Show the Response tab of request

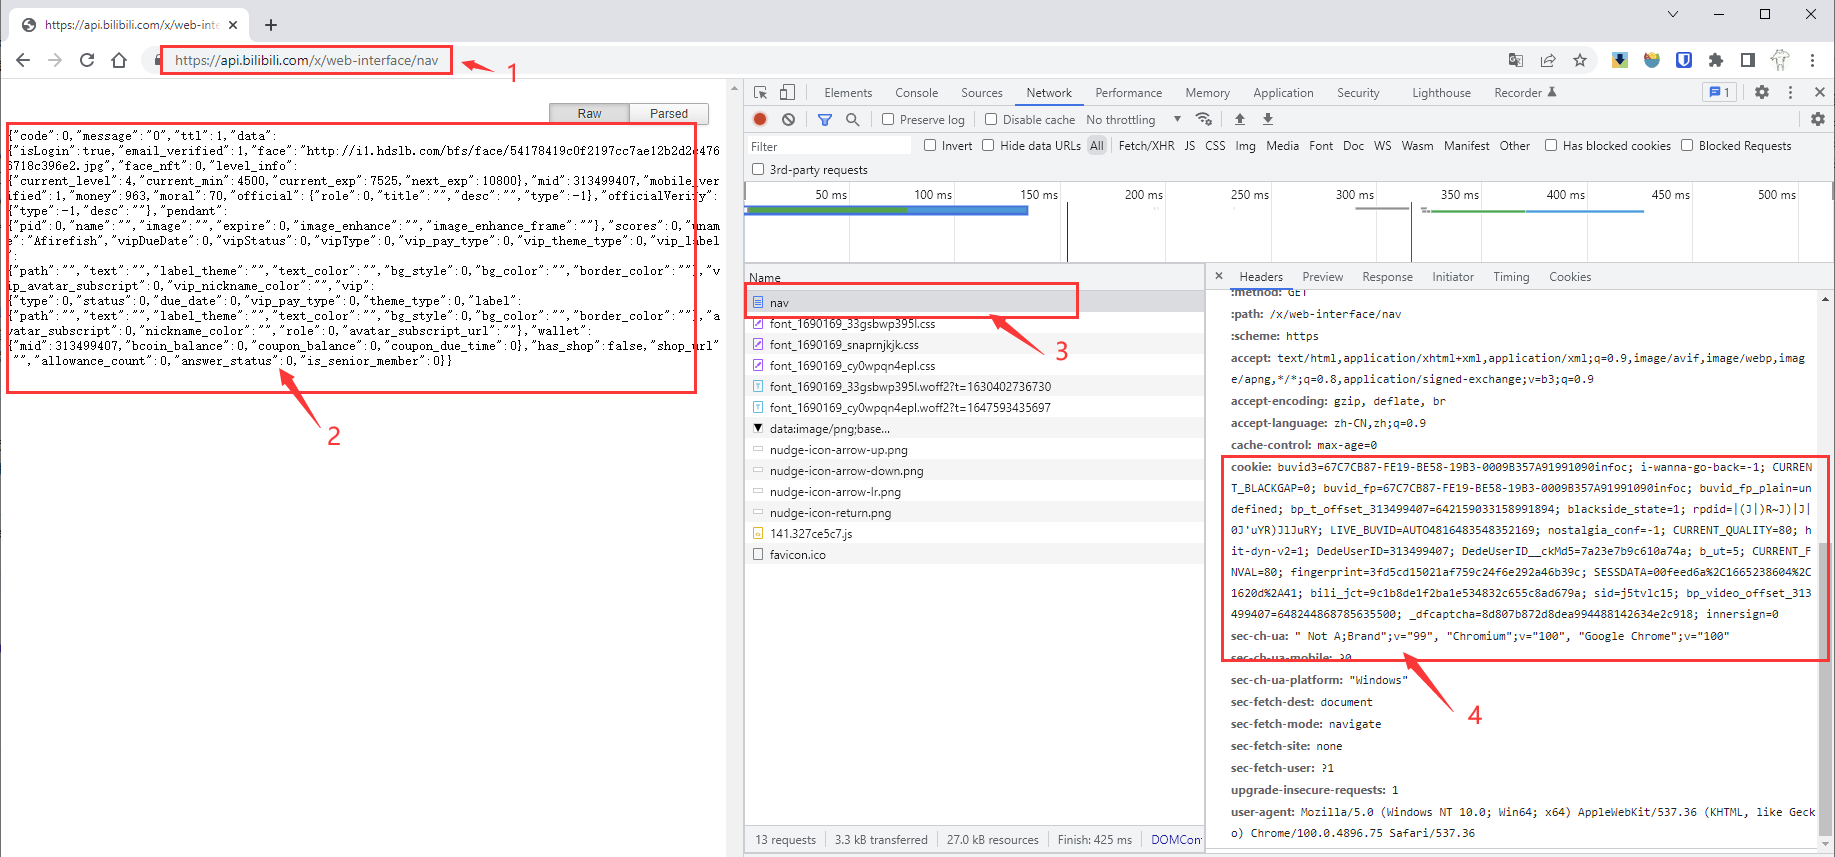[1387, 277]
